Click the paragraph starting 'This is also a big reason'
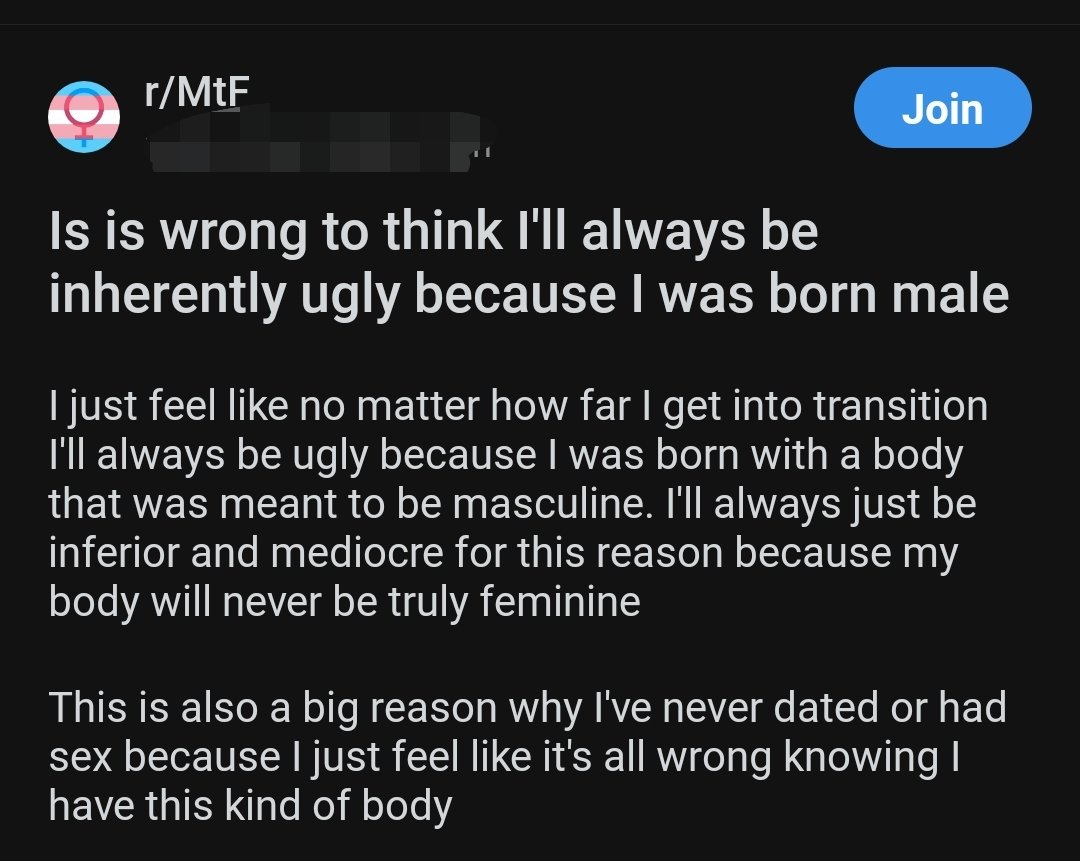 click(528, 756)
